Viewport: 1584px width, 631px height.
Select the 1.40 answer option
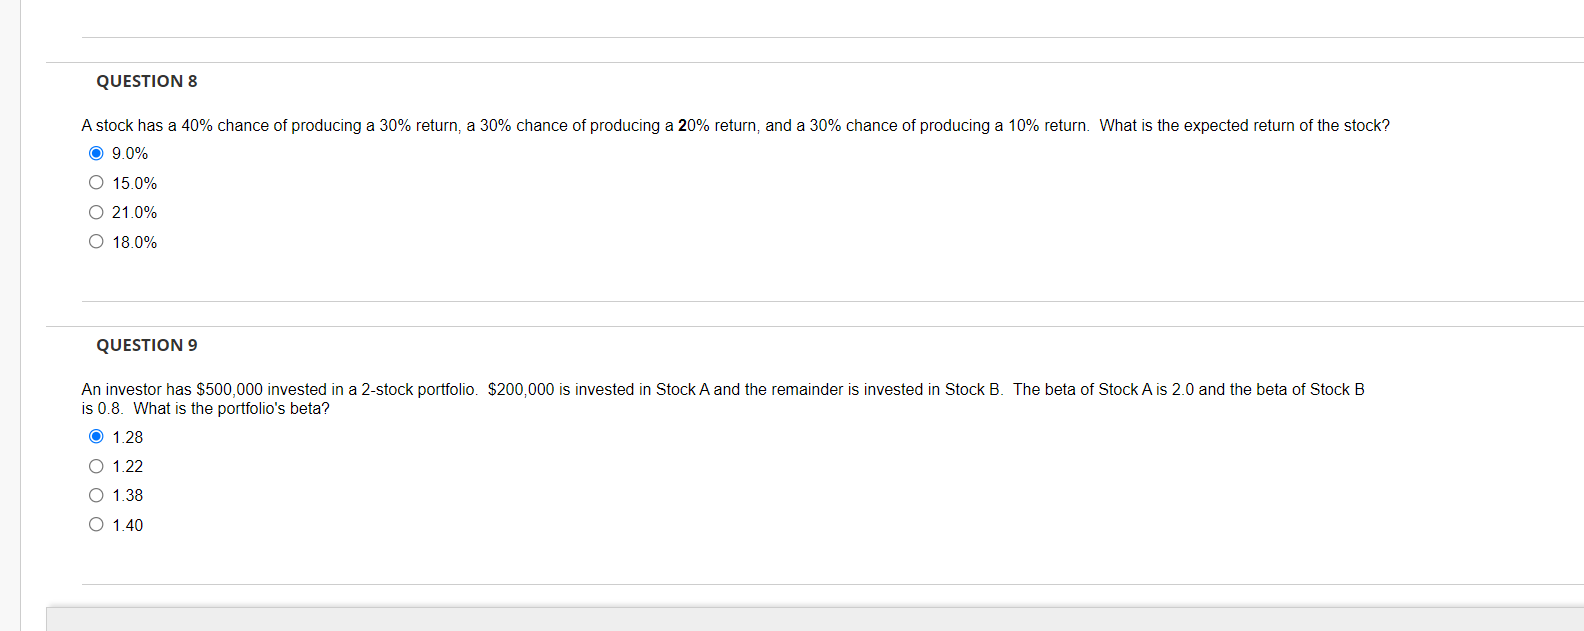click(96, 523)
